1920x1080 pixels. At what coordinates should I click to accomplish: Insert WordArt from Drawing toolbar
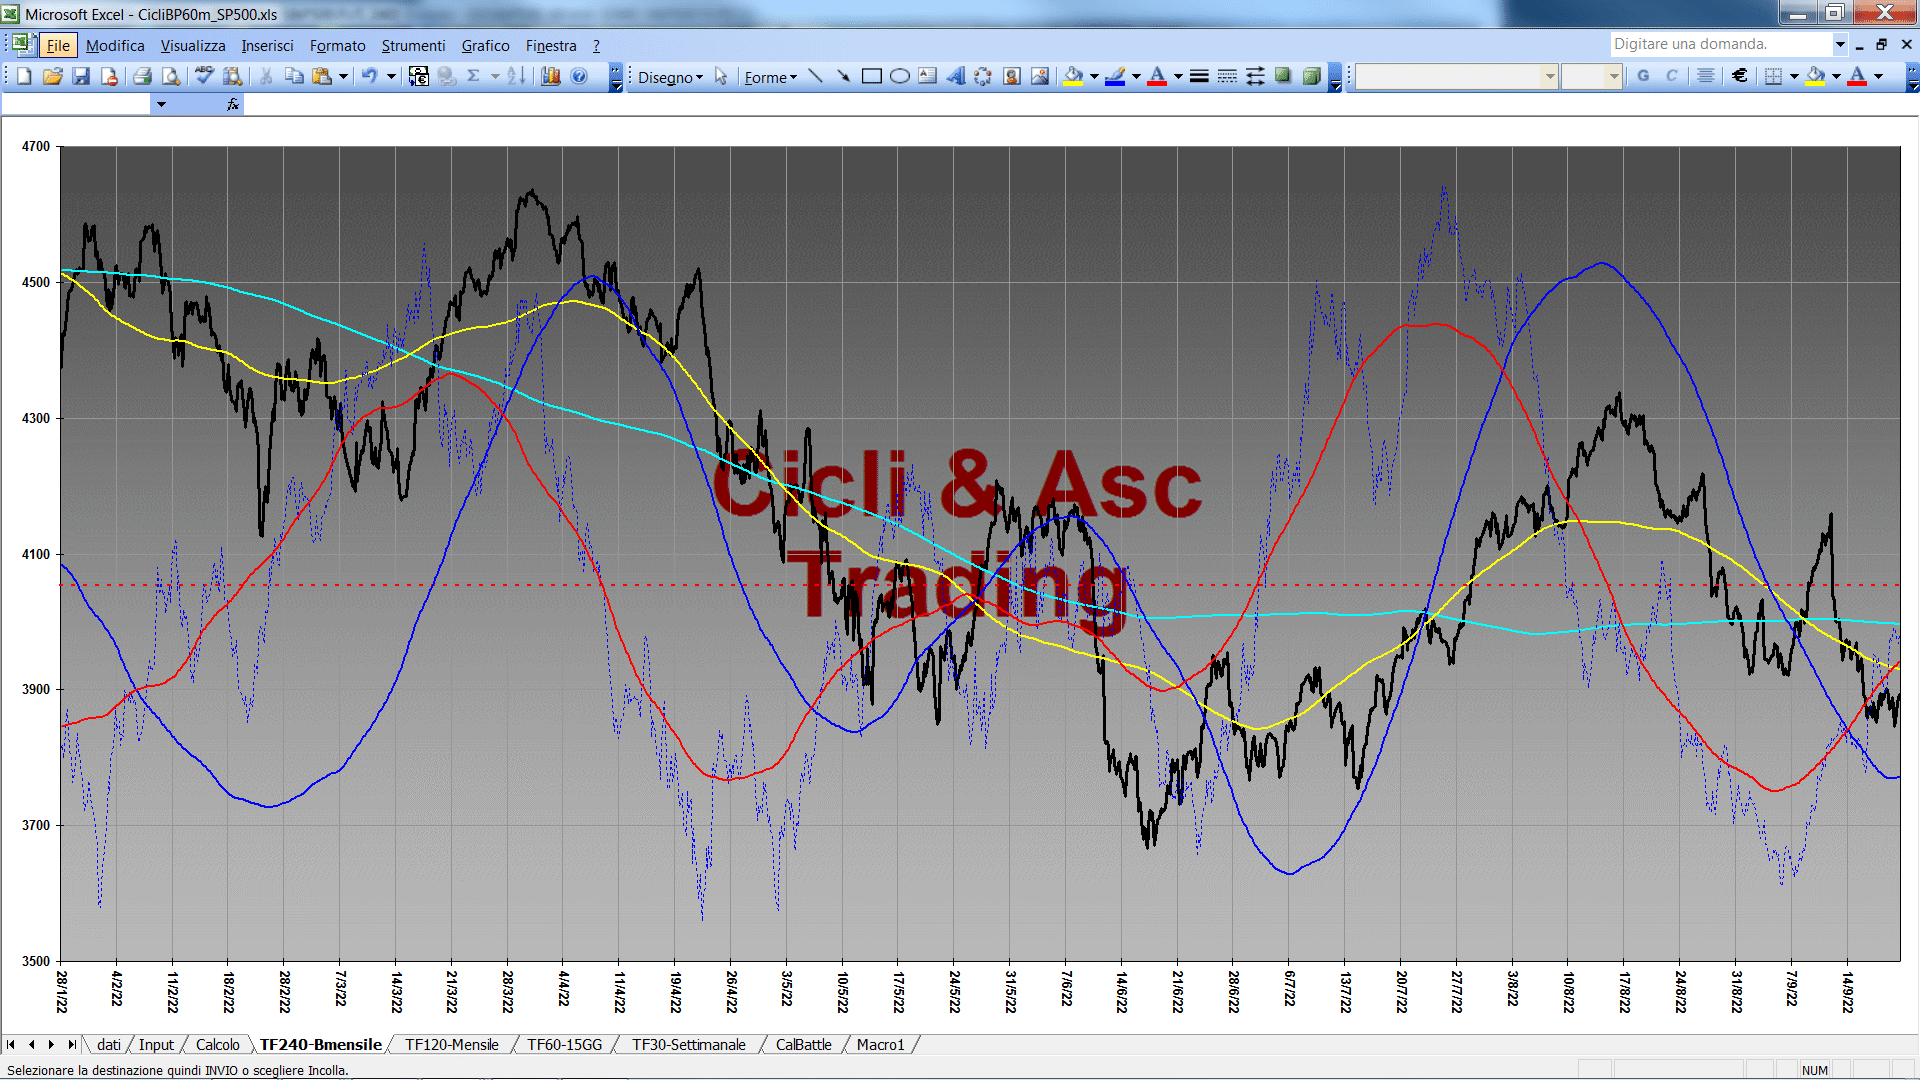956,76
